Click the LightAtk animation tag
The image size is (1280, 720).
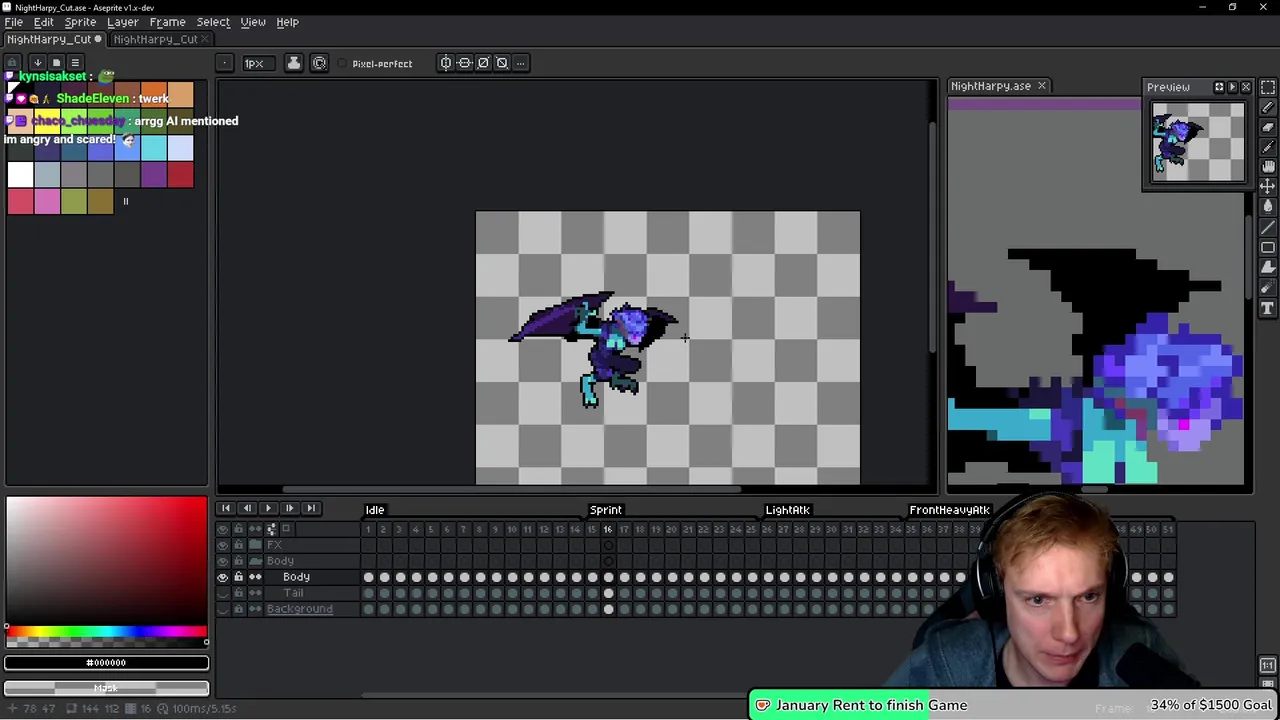pyautogui.click(x=788, y=510)
